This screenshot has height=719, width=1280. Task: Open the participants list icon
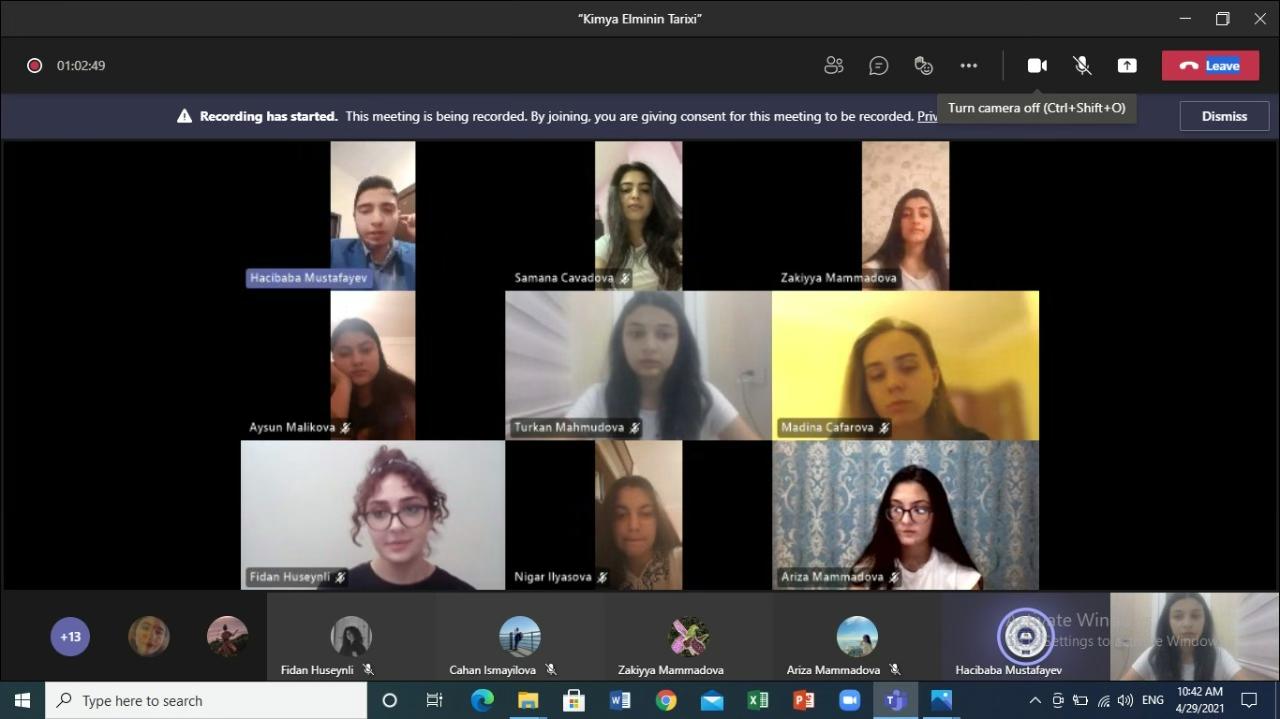(833, 66)
